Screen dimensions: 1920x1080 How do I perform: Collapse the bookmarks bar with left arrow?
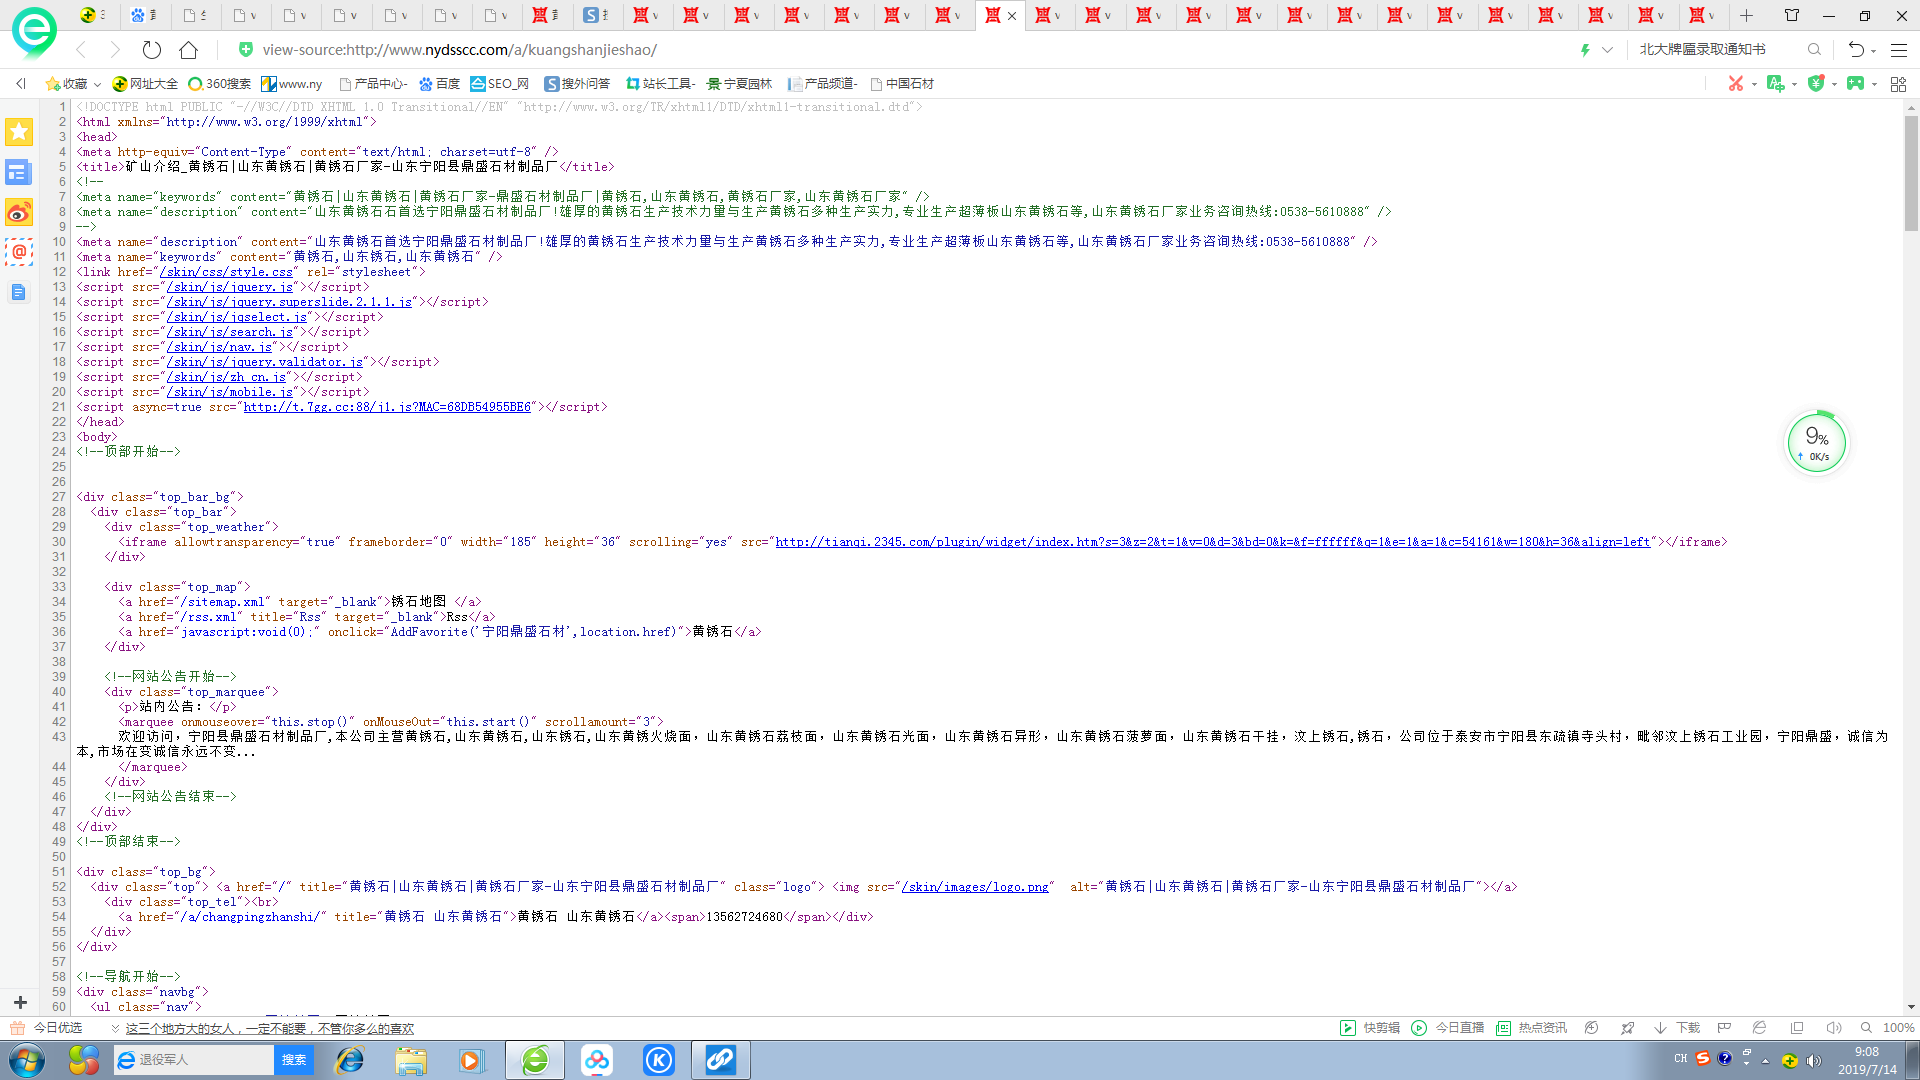coord(21,84)
